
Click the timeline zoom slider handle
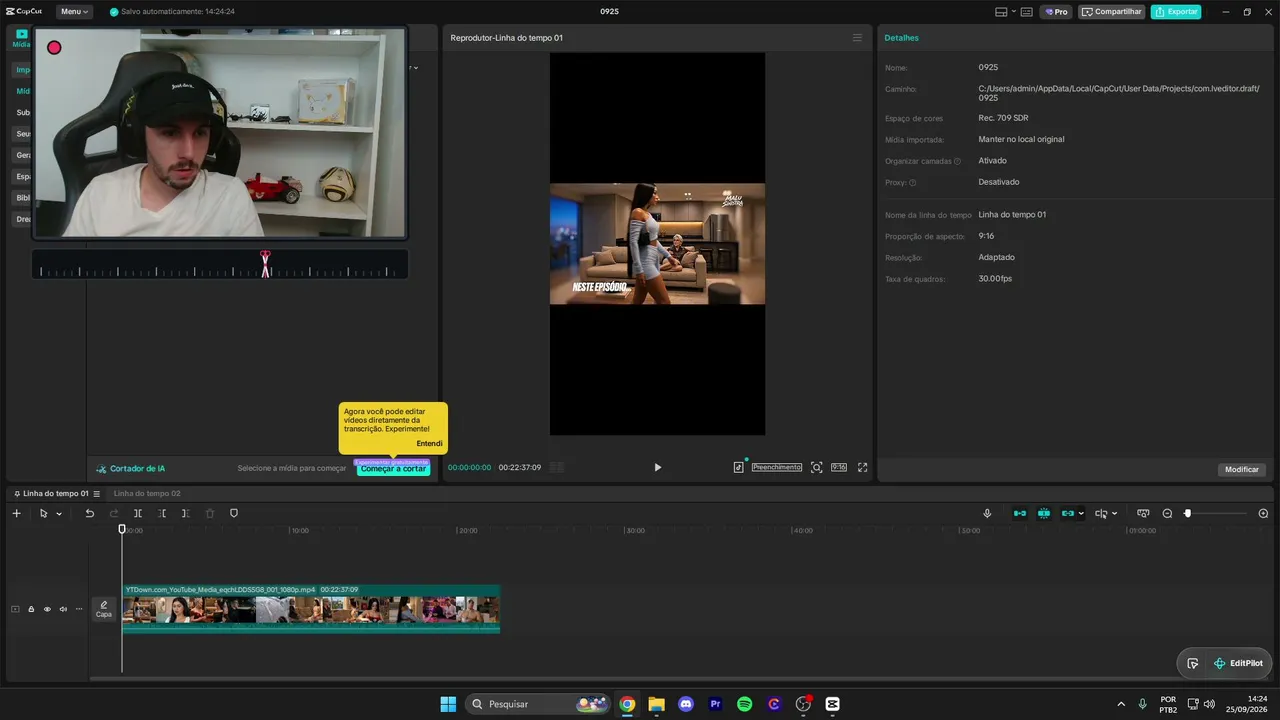tap(1187, 513)
